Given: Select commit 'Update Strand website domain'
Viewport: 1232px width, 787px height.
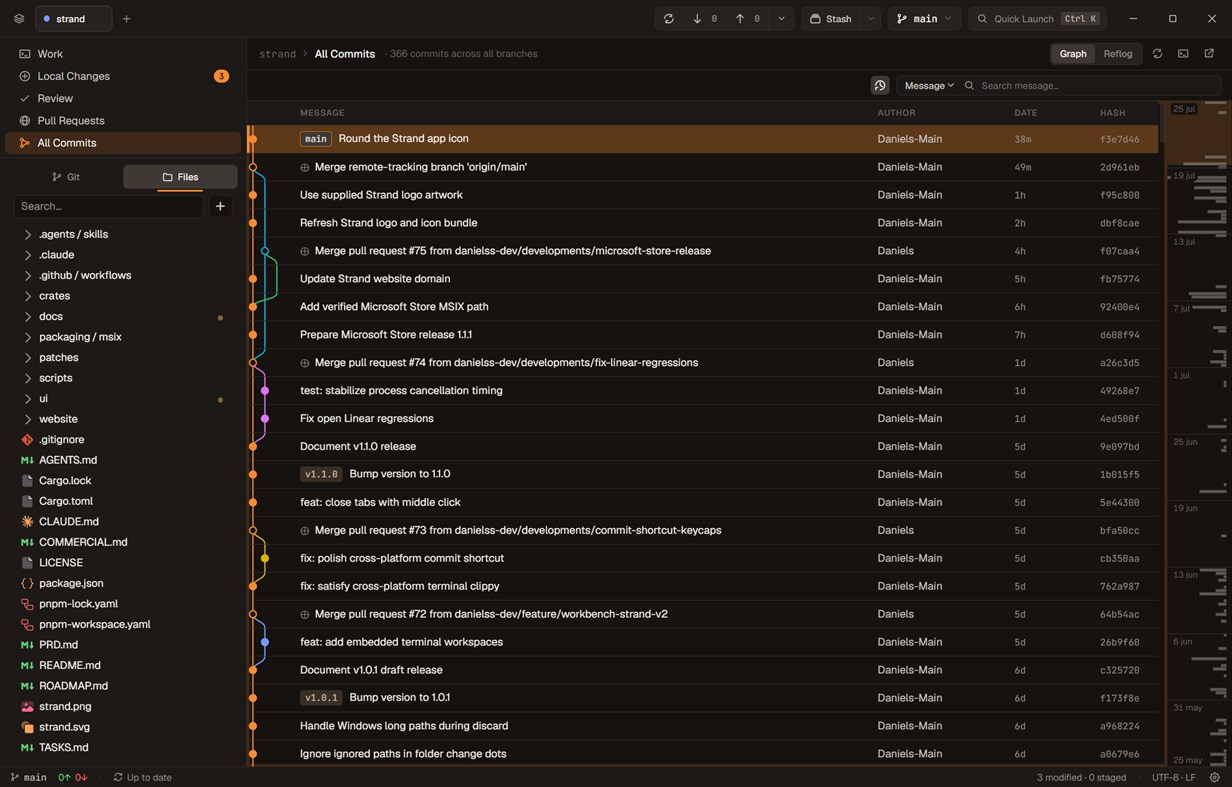Looking at the screenshot, I should [703, 279].
